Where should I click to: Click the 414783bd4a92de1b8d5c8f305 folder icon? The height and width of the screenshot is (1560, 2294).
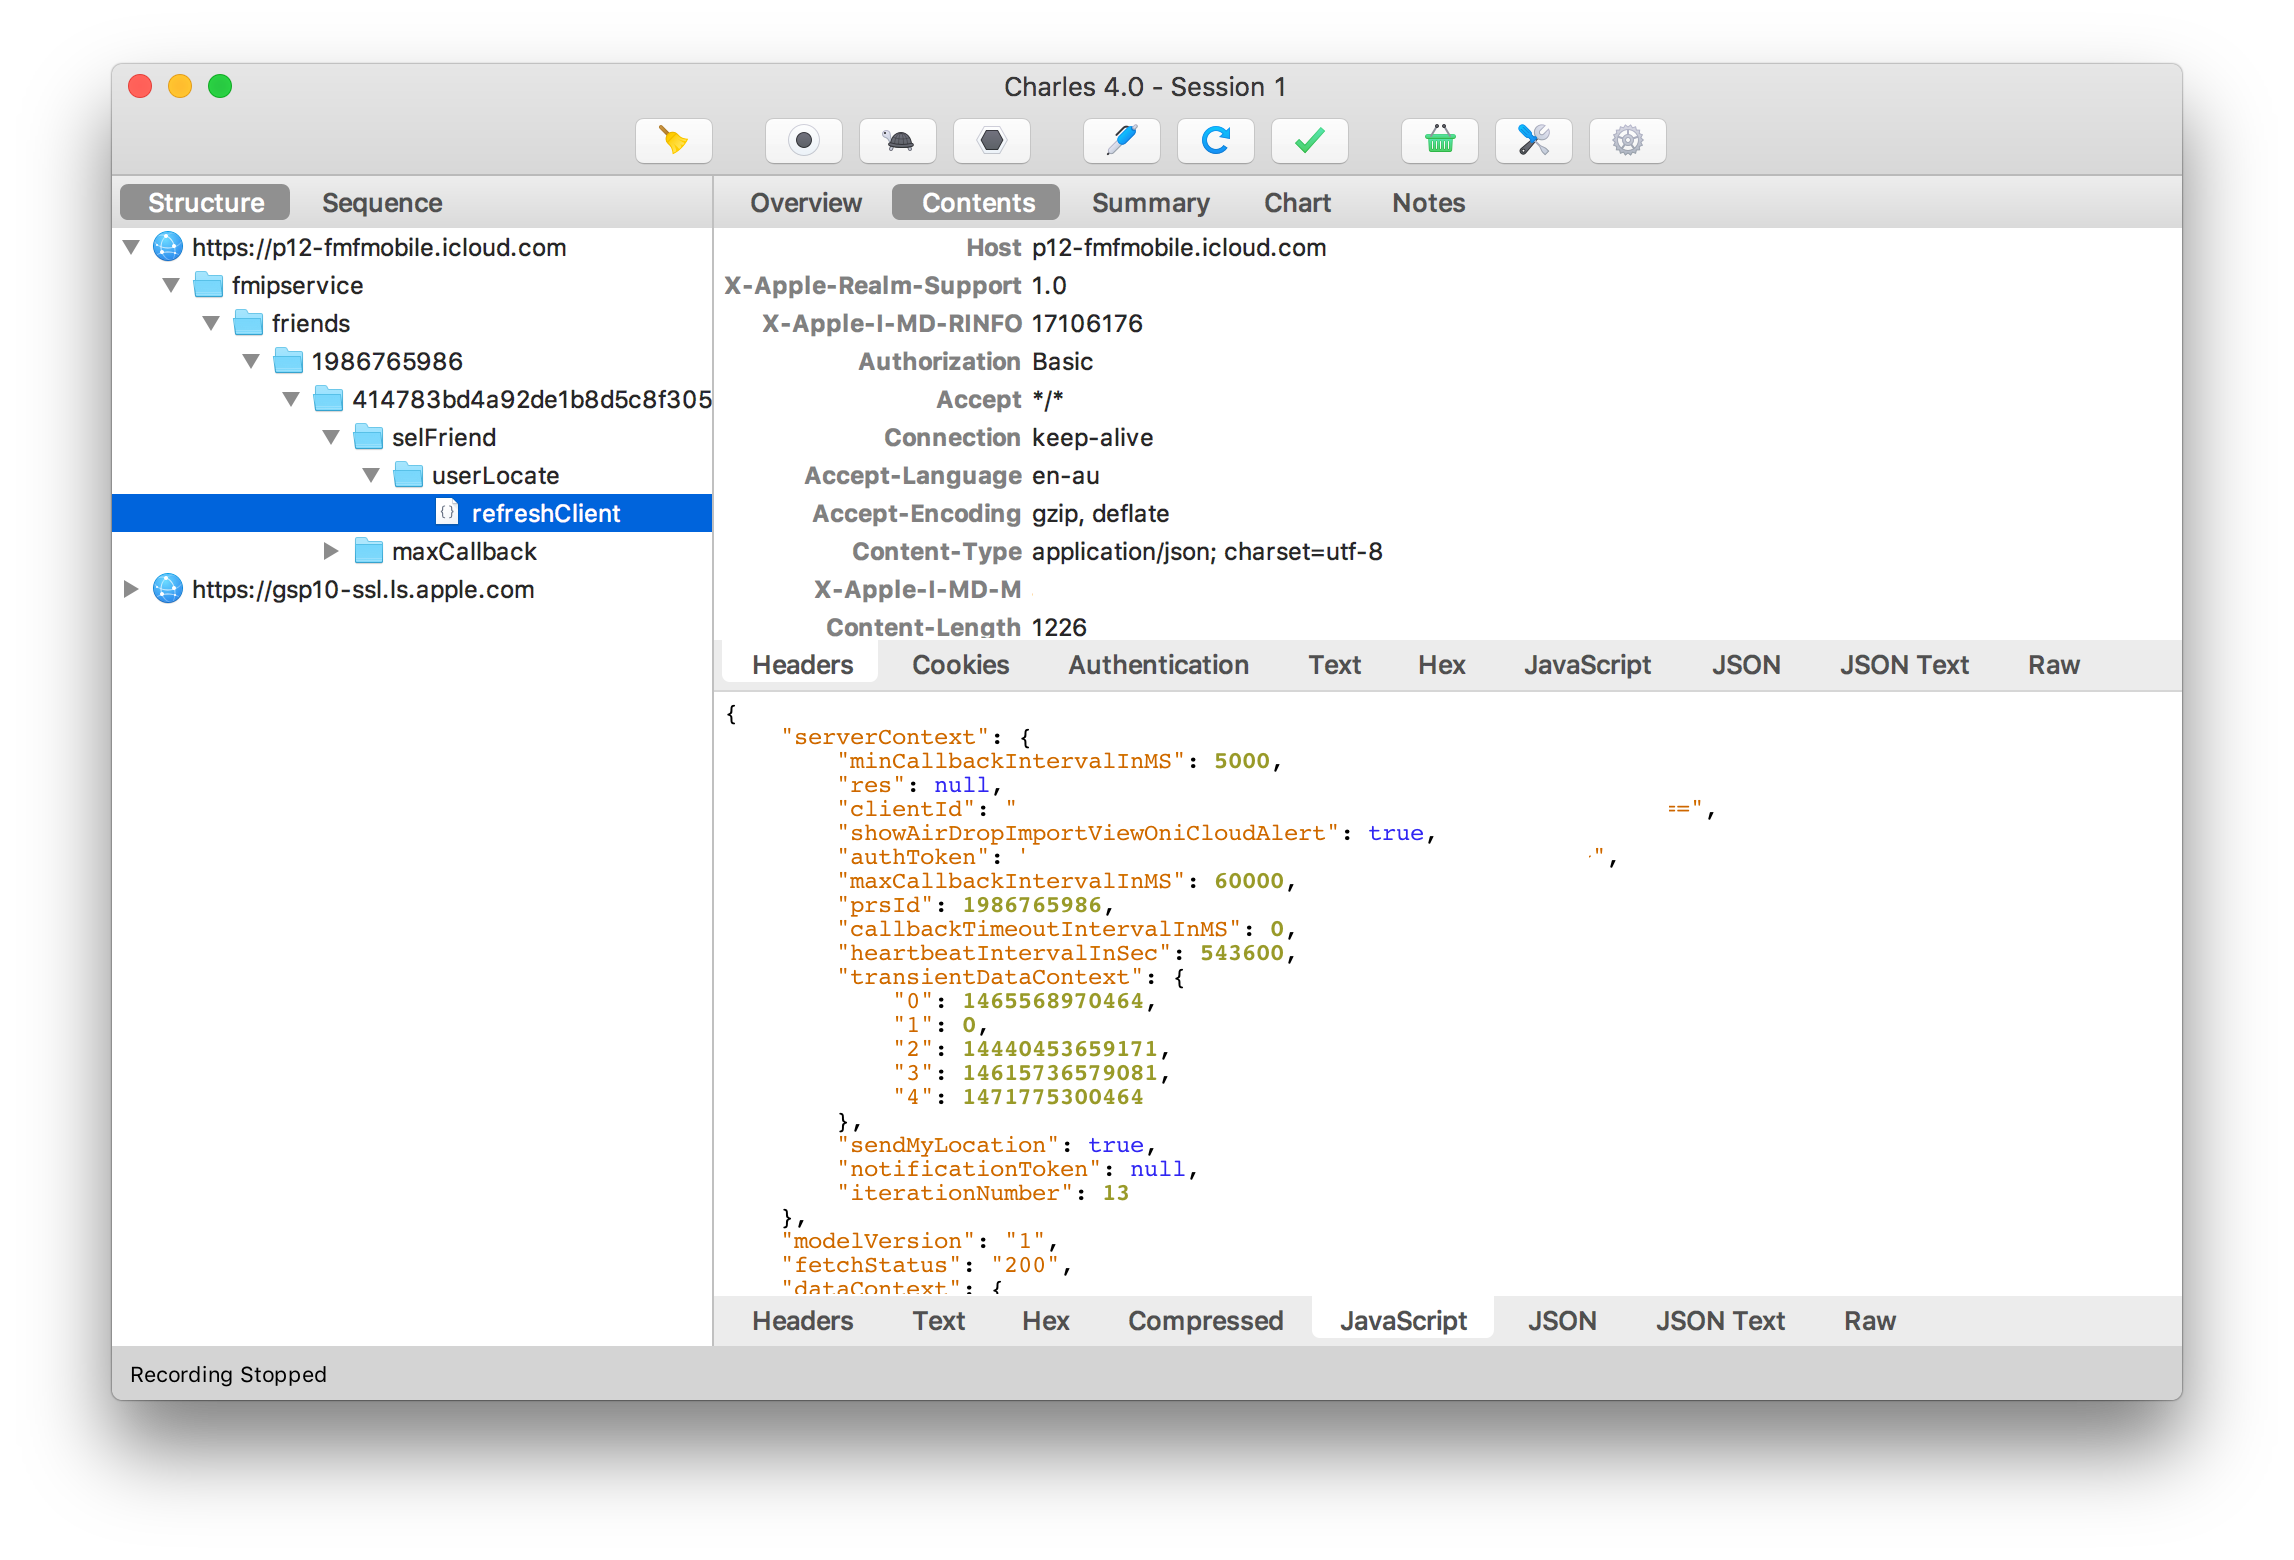[328, 399]
